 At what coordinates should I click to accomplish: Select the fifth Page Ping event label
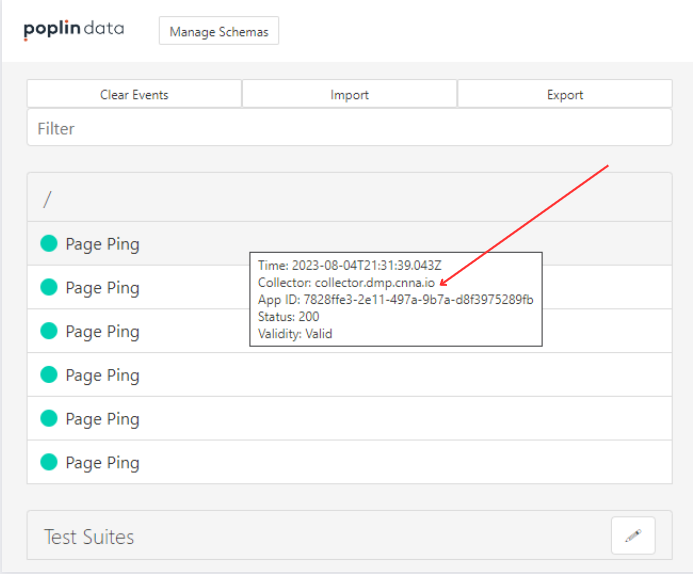[x=102, y=419]
